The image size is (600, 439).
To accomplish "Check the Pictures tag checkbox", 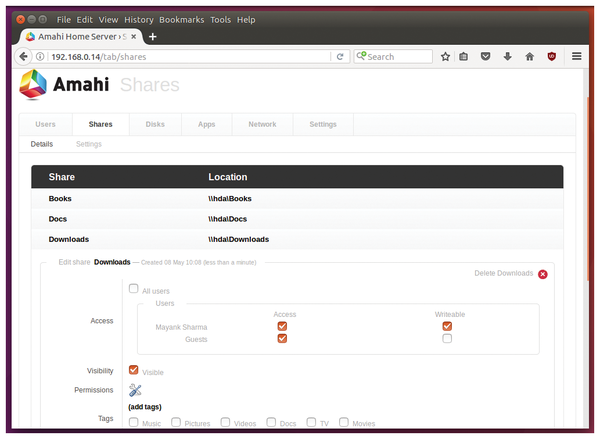I will point(176,422).
